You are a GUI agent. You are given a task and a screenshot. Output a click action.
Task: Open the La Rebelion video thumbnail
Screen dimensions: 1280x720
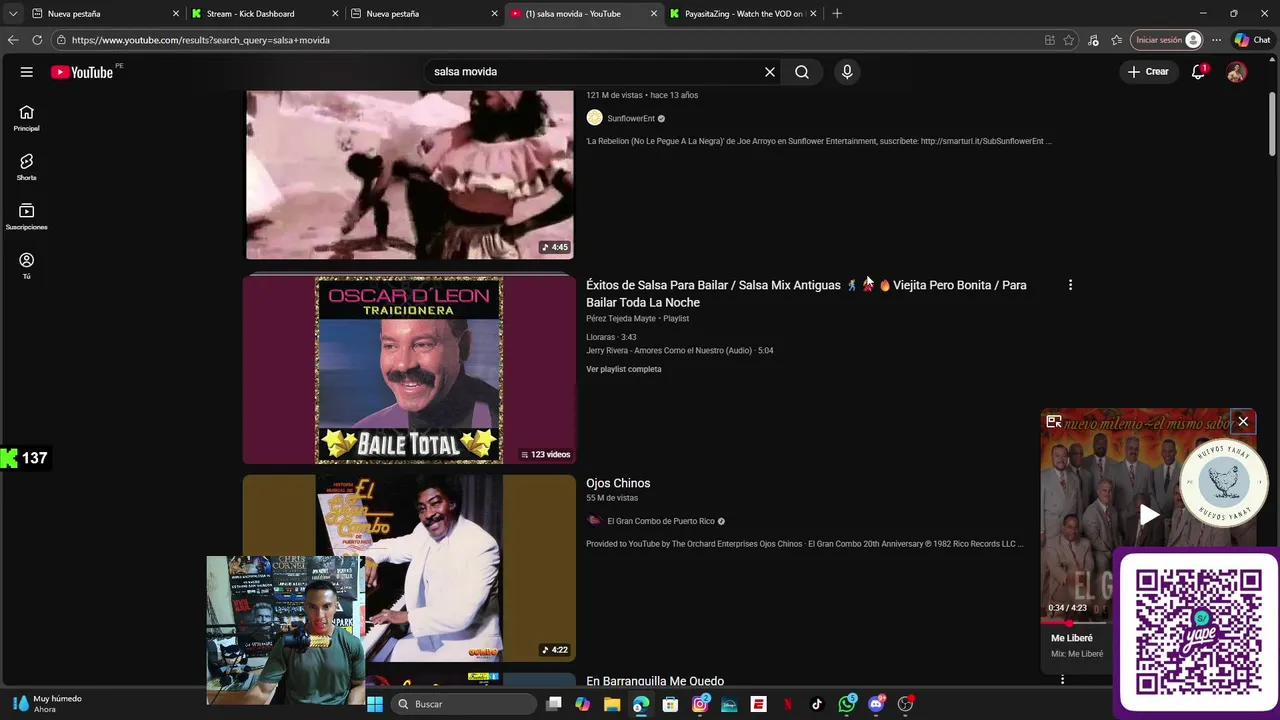[410, 175]
